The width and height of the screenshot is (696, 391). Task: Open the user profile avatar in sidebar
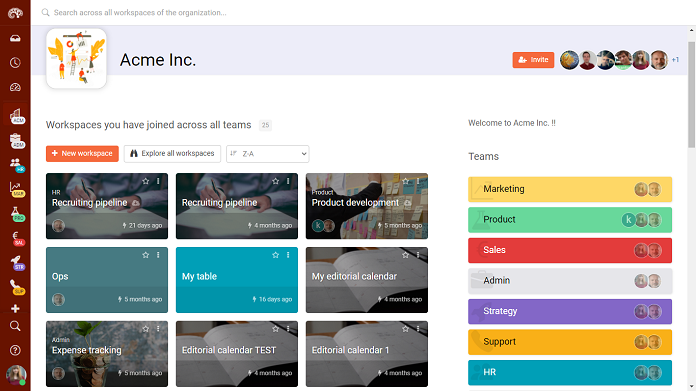coord(16,375)
